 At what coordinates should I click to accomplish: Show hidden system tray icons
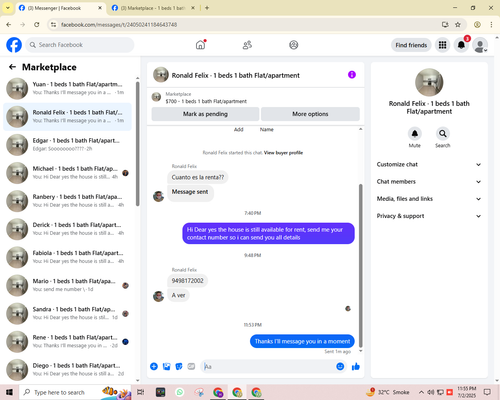point(422,392)
